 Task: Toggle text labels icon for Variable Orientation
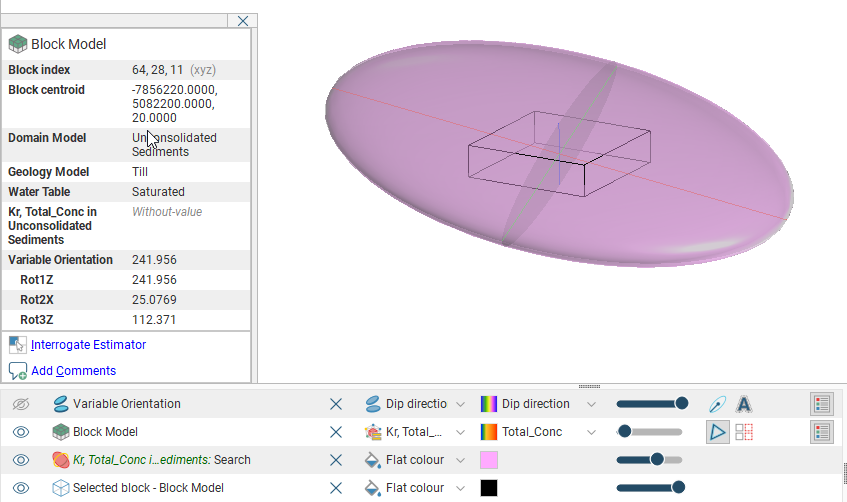pos(744,404)
